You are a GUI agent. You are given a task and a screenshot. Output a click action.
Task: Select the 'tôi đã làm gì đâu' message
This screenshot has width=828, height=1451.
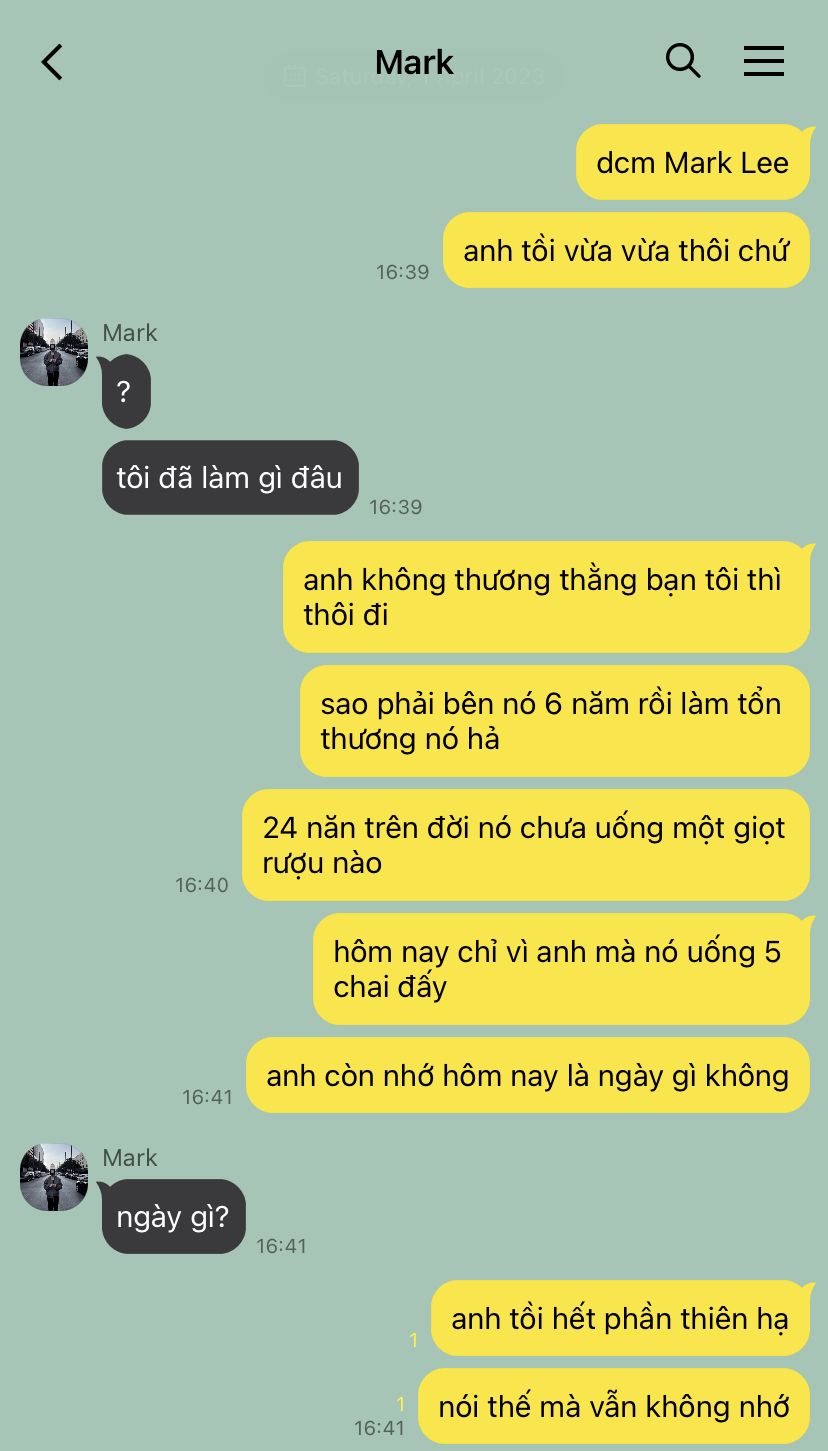(x=230, y=478)
